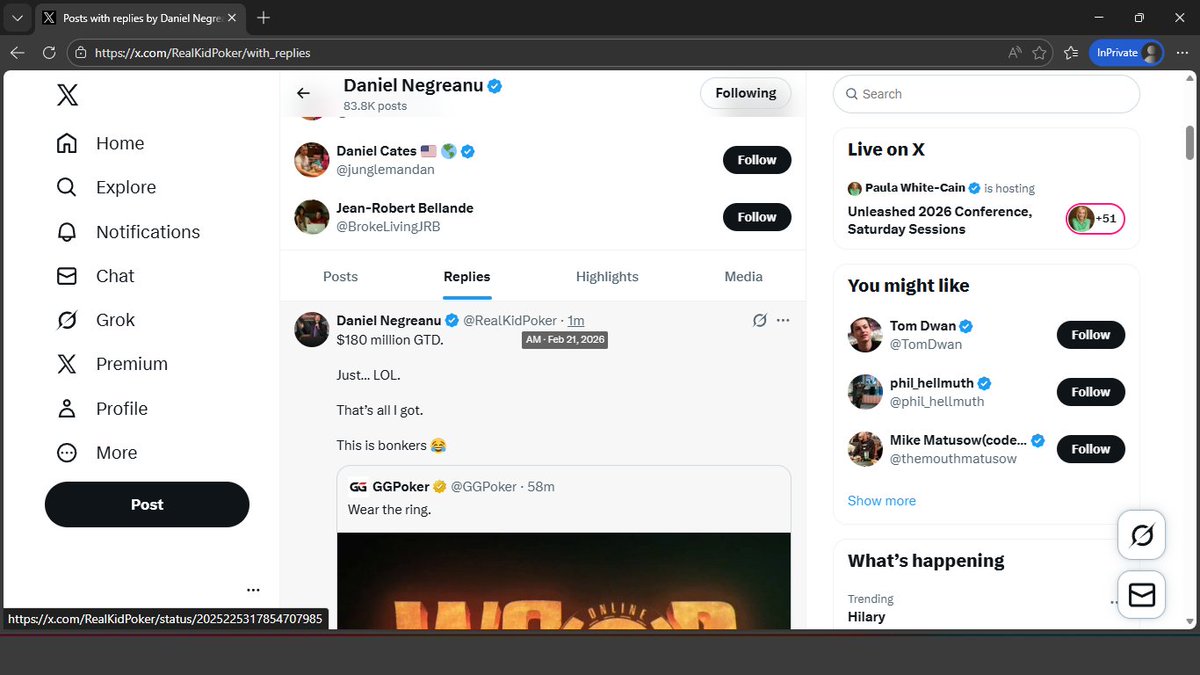1200x675 pixels.
Task: Open the More menu in sidebar
Action: click(96, 452)
